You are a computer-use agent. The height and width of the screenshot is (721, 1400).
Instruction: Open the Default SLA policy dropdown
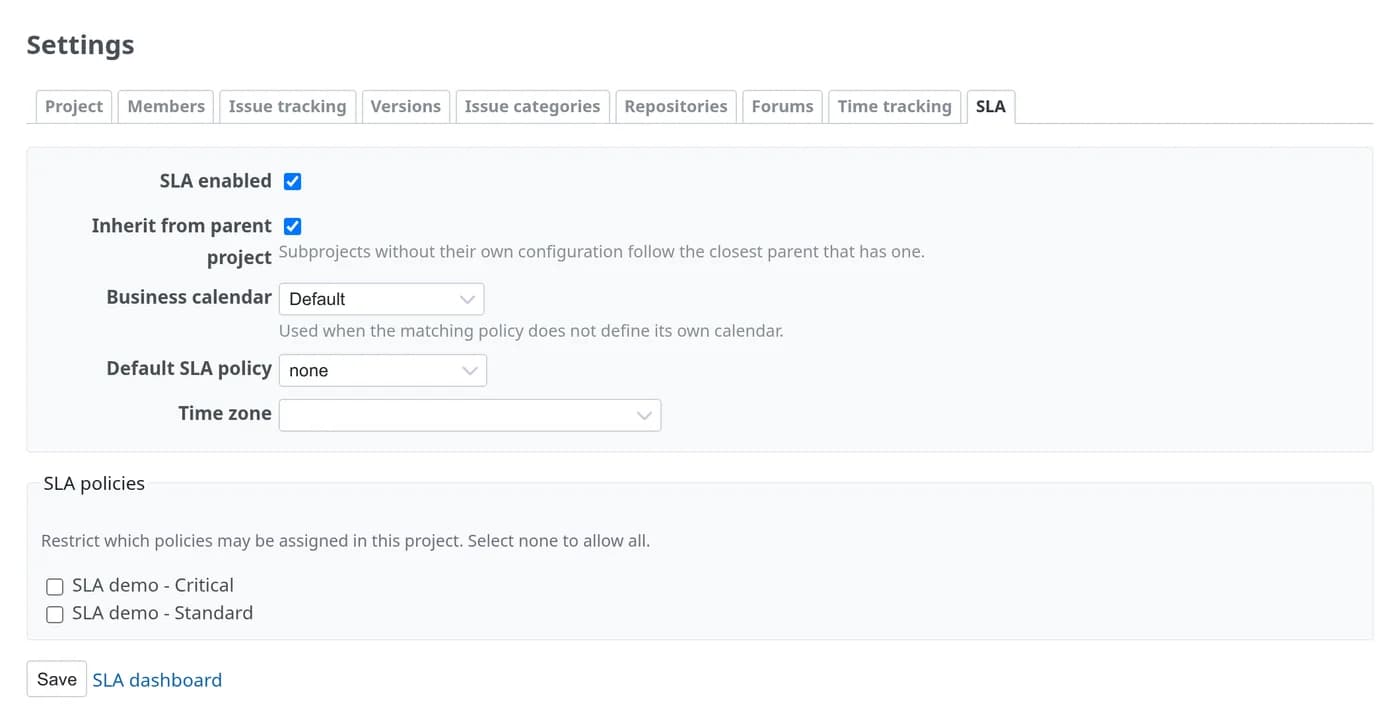[382, 370]
